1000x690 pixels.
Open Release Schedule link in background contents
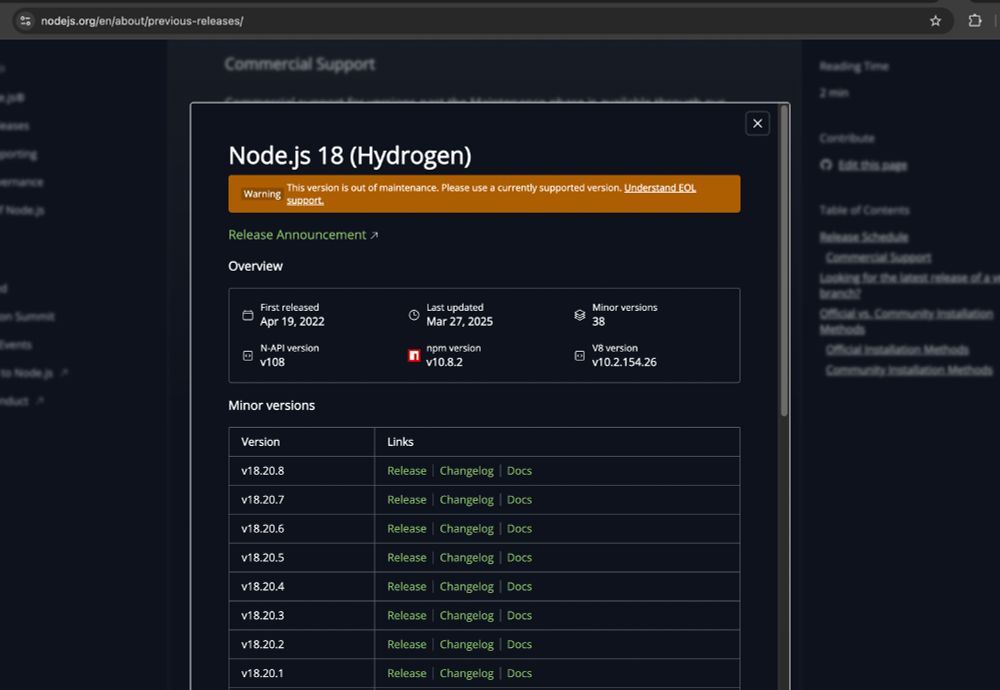click(864, 237)
